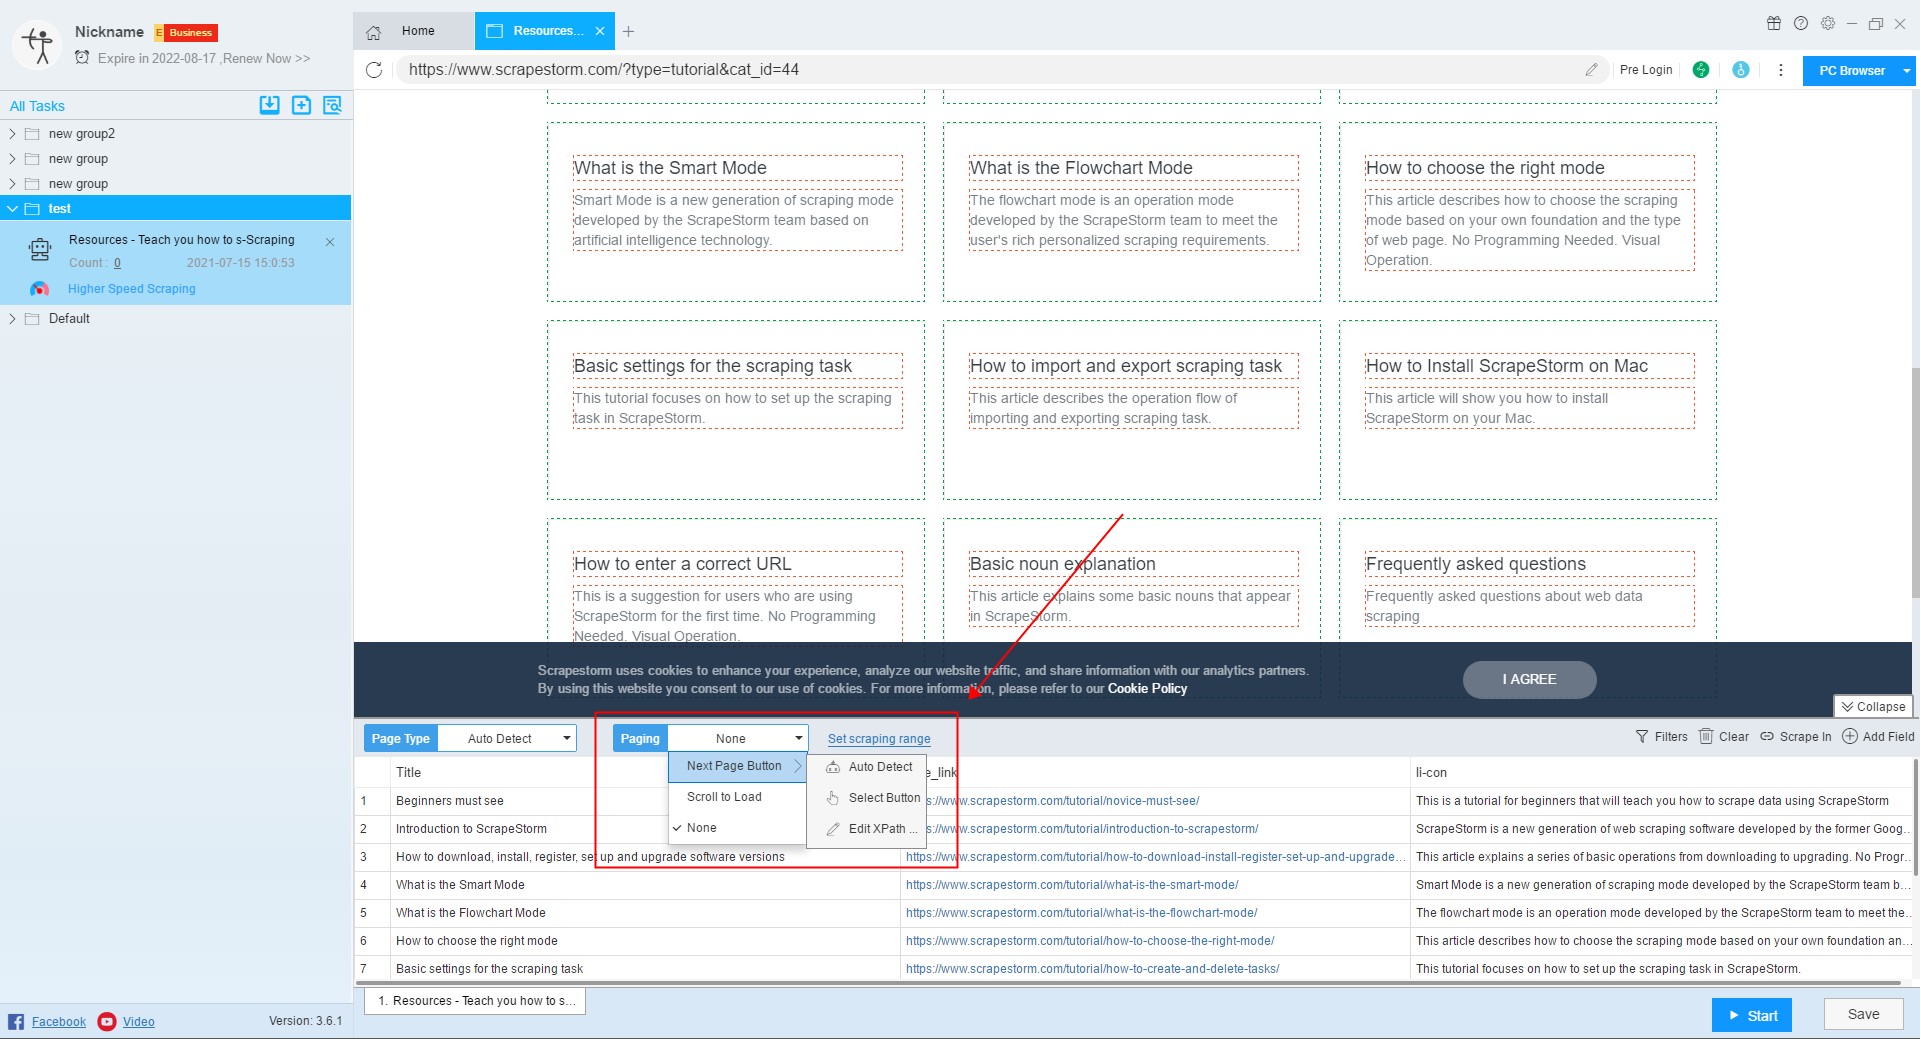Switch to the Home tab

tap(417, 31)
